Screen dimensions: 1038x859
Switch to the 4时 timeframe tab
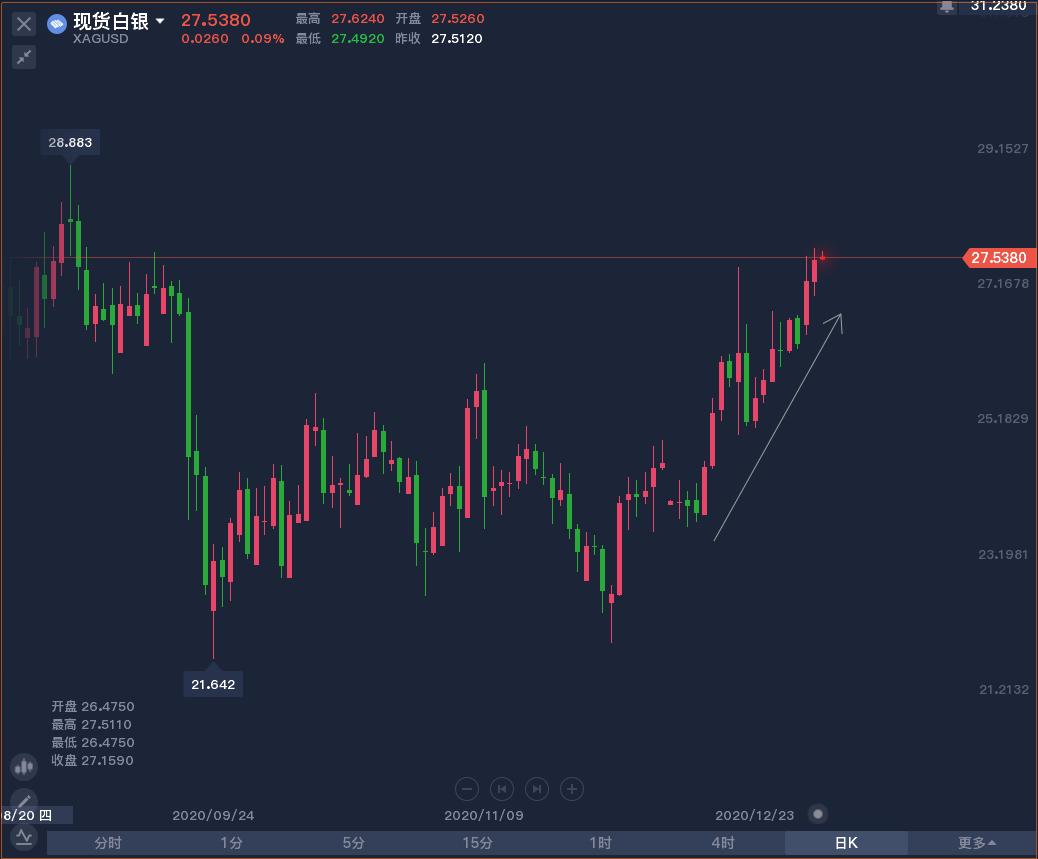click(x=723, y=843)
